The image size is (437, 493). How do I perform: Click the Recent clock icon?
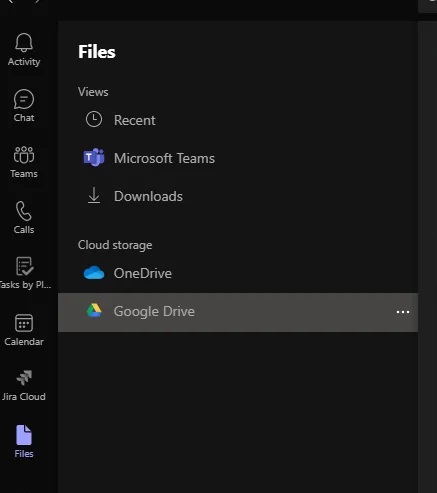click(94, 119)
